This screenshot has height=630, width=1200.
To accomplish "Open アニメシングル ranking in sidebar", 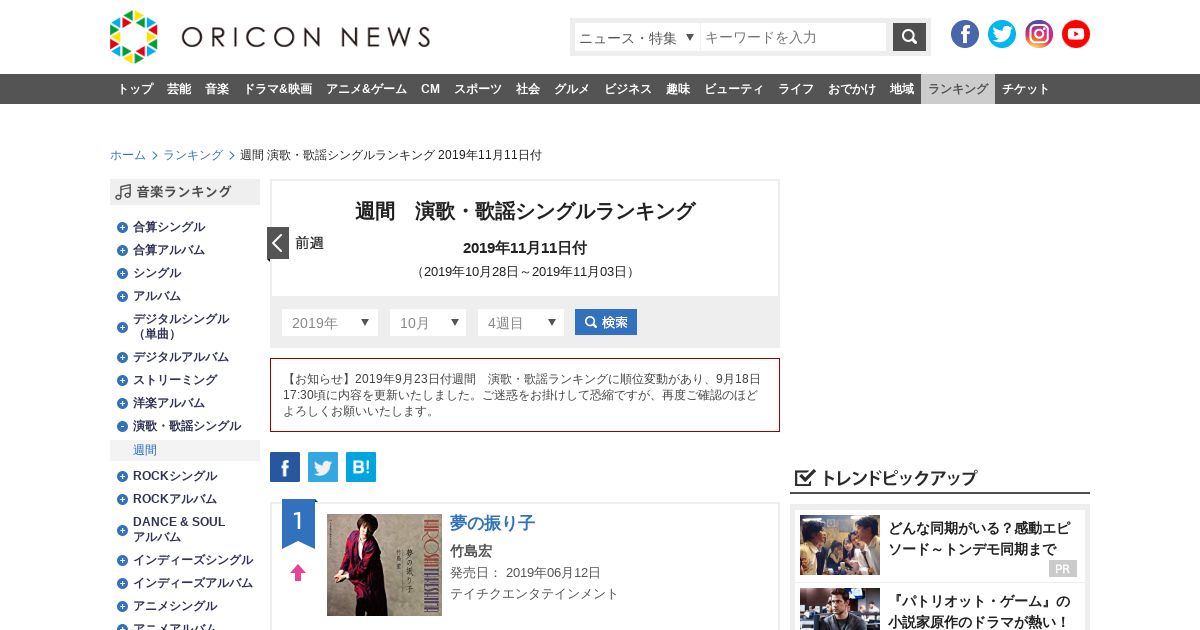I will click(175, 606).
